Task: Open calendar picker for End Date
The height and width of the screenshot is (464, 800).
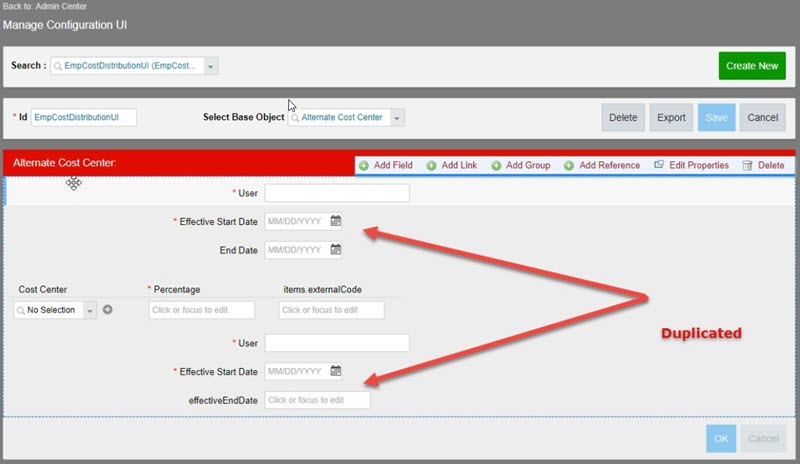Action: 336,250
